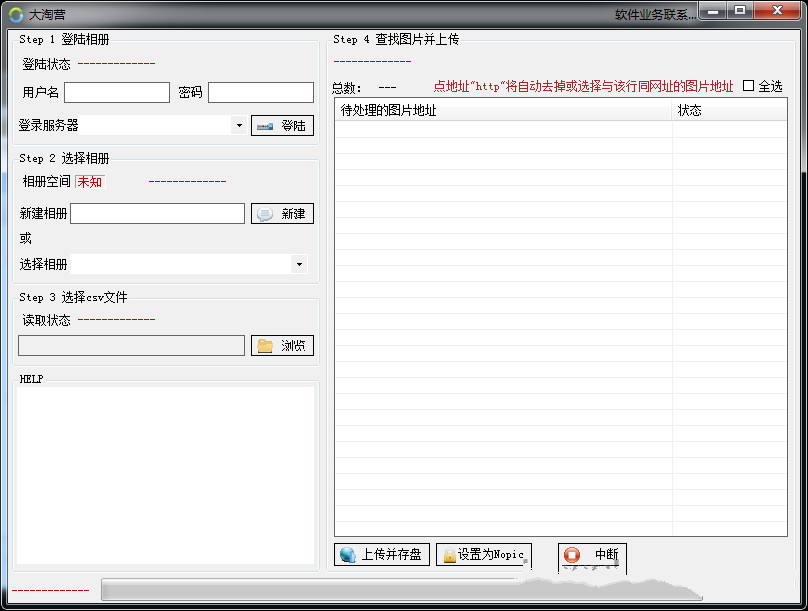Click the 浏览 browse button

(x=282, y=346)
